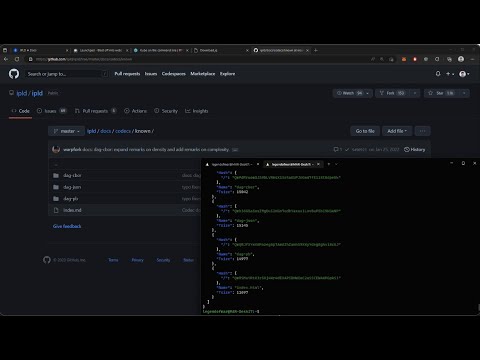Switch to the Issues tab
The height and width of the screenshot is (360, 480).
51,111
